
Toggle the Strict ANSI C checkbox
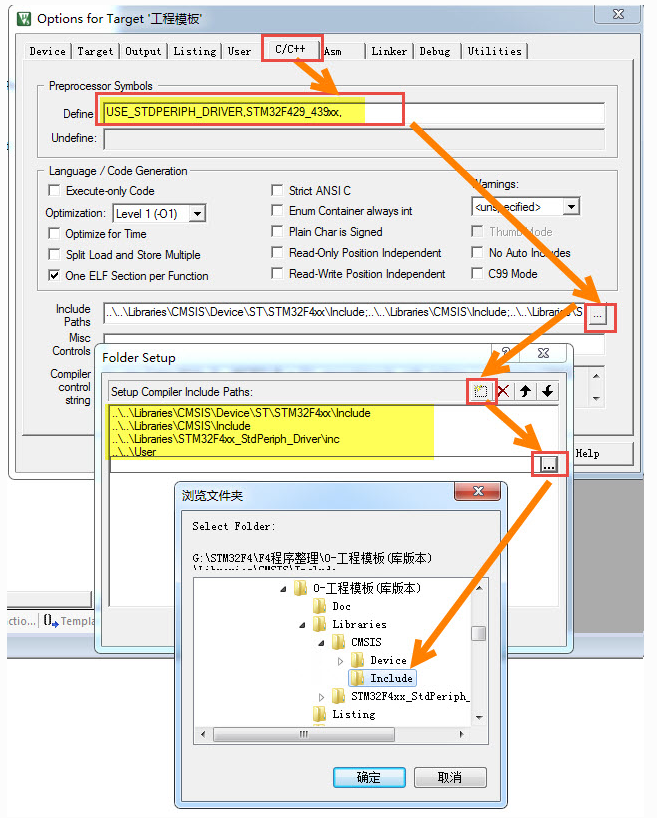279,190
